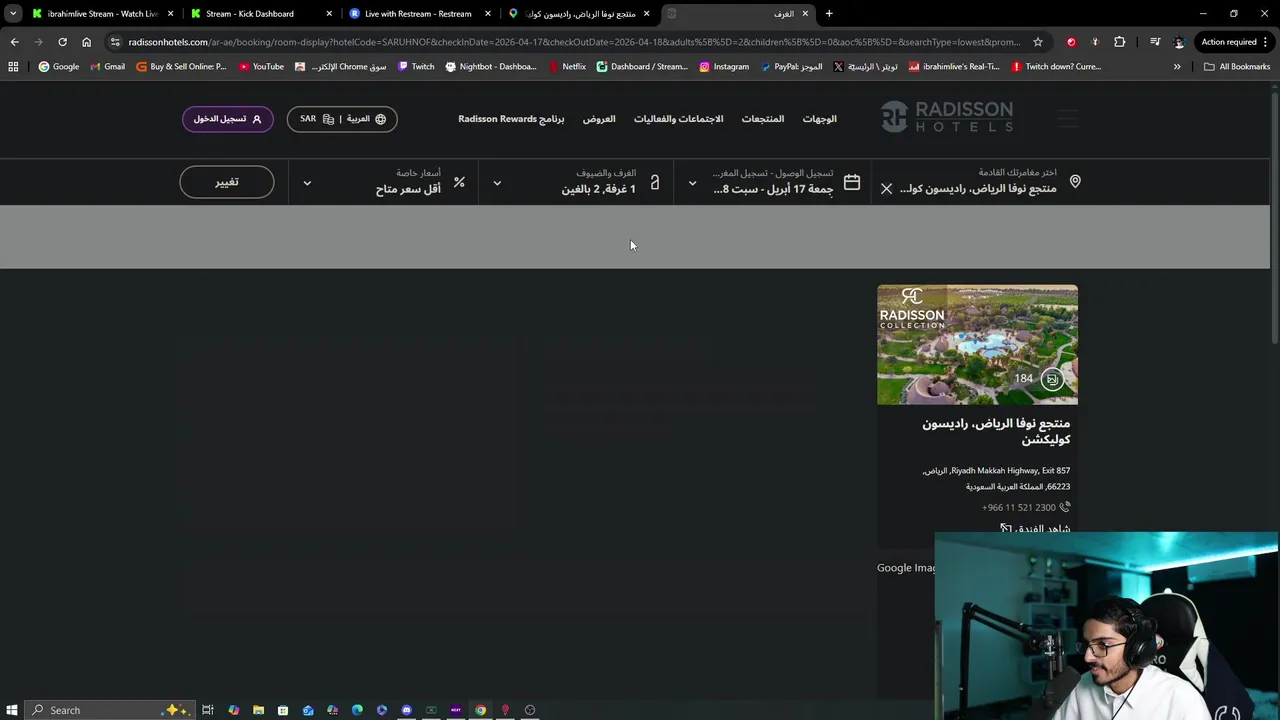Open the All Bookmarks folder
This screenshot has width=1280, height=720.
(x=1237, y=66)
